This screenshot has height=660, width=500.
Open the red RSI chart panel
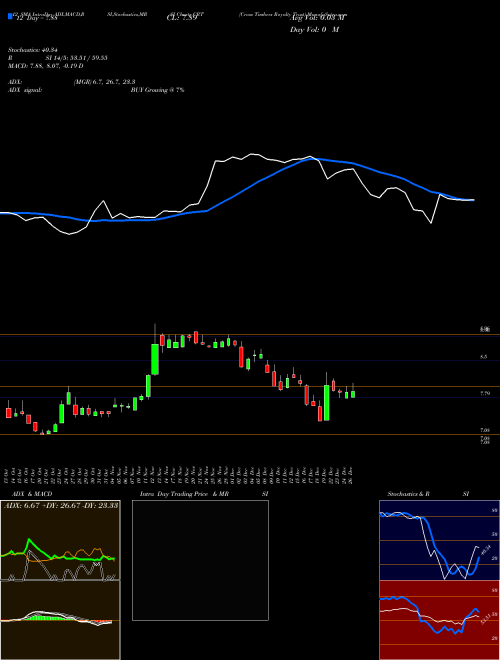pyautogui.click(x=439, y=620)
